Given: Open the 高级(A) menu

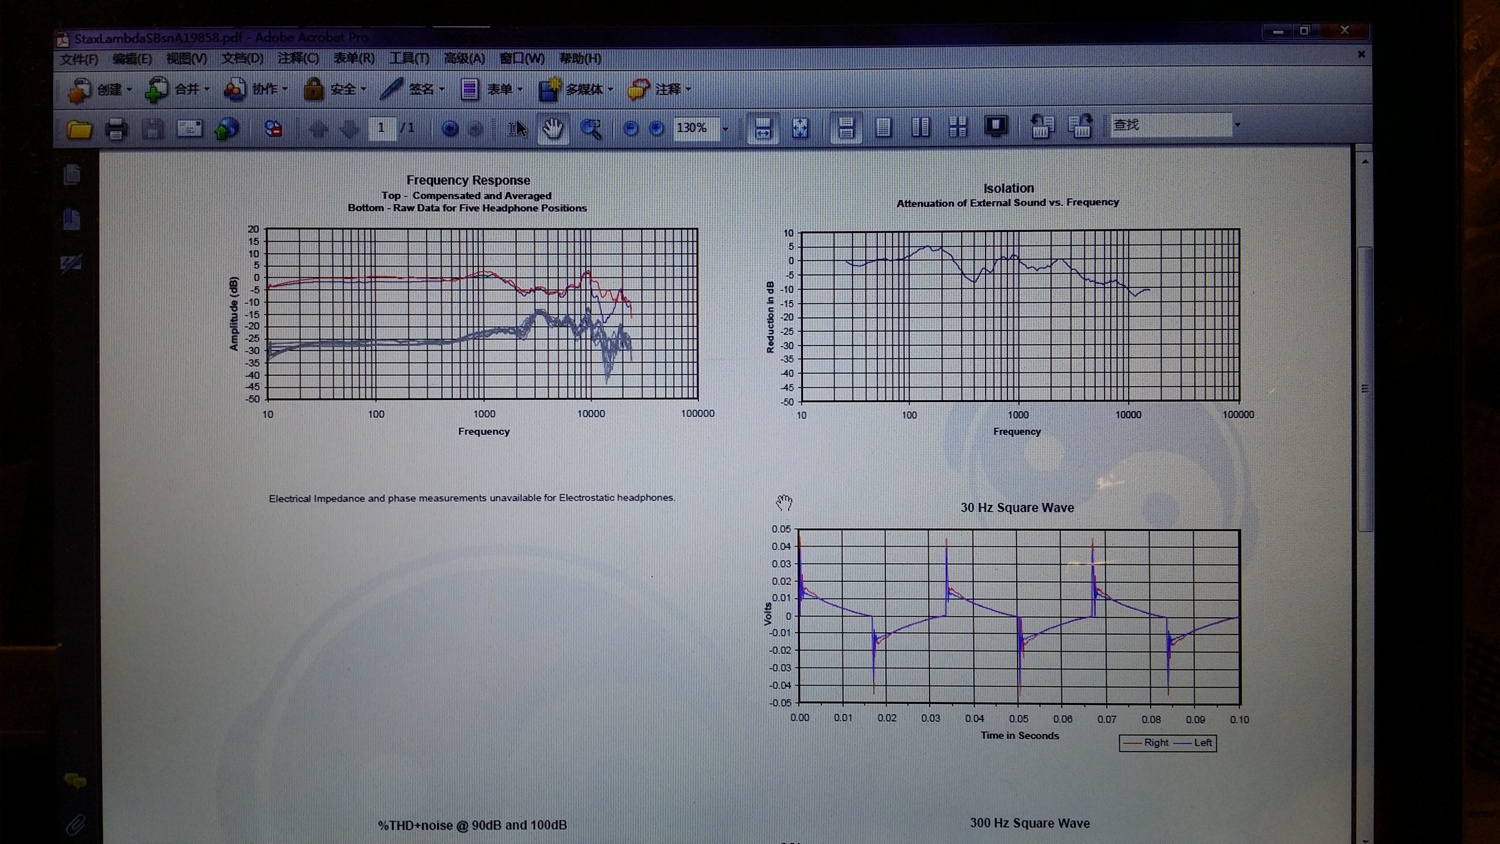Looking at the screenshot, I should click(x=464, y=59).
